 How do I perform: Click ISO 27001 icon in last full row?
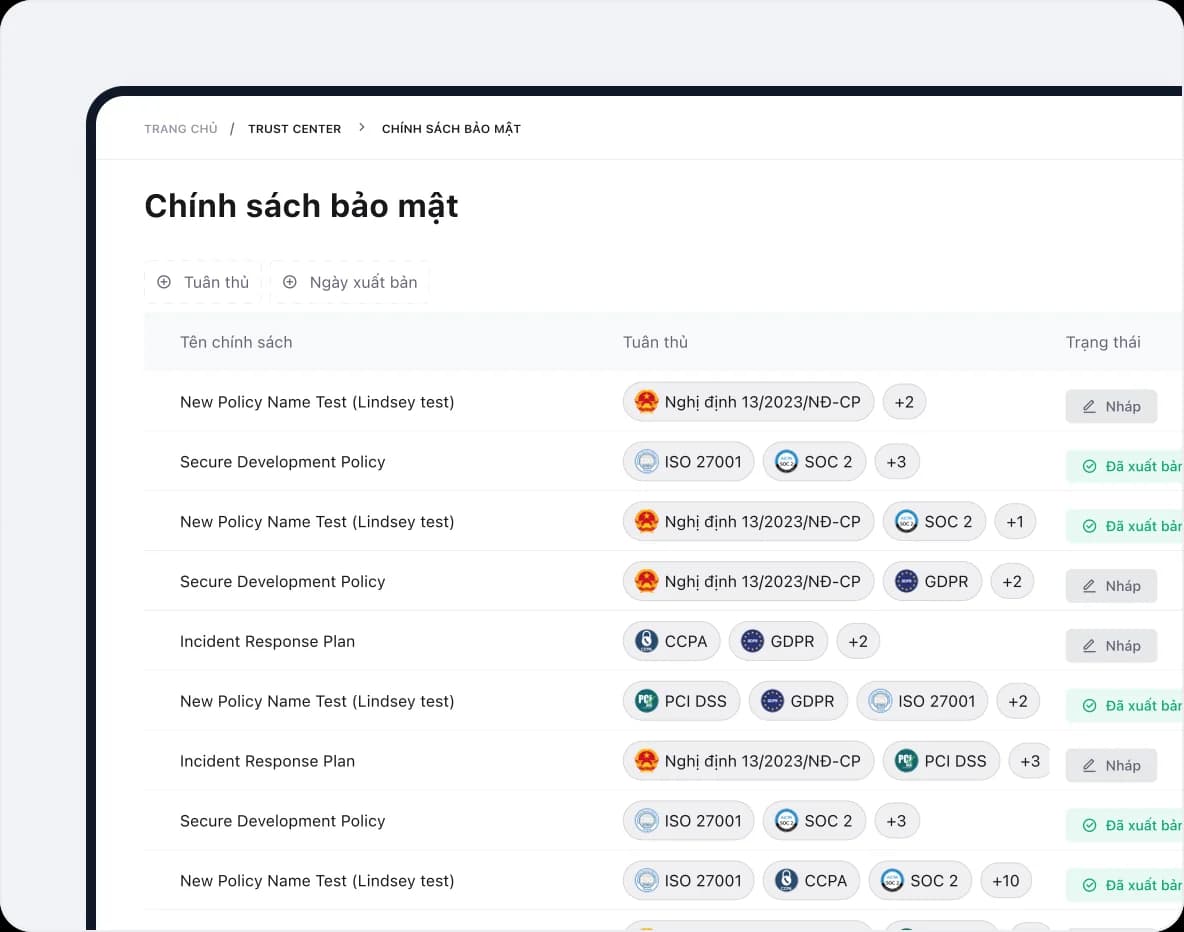646,881
